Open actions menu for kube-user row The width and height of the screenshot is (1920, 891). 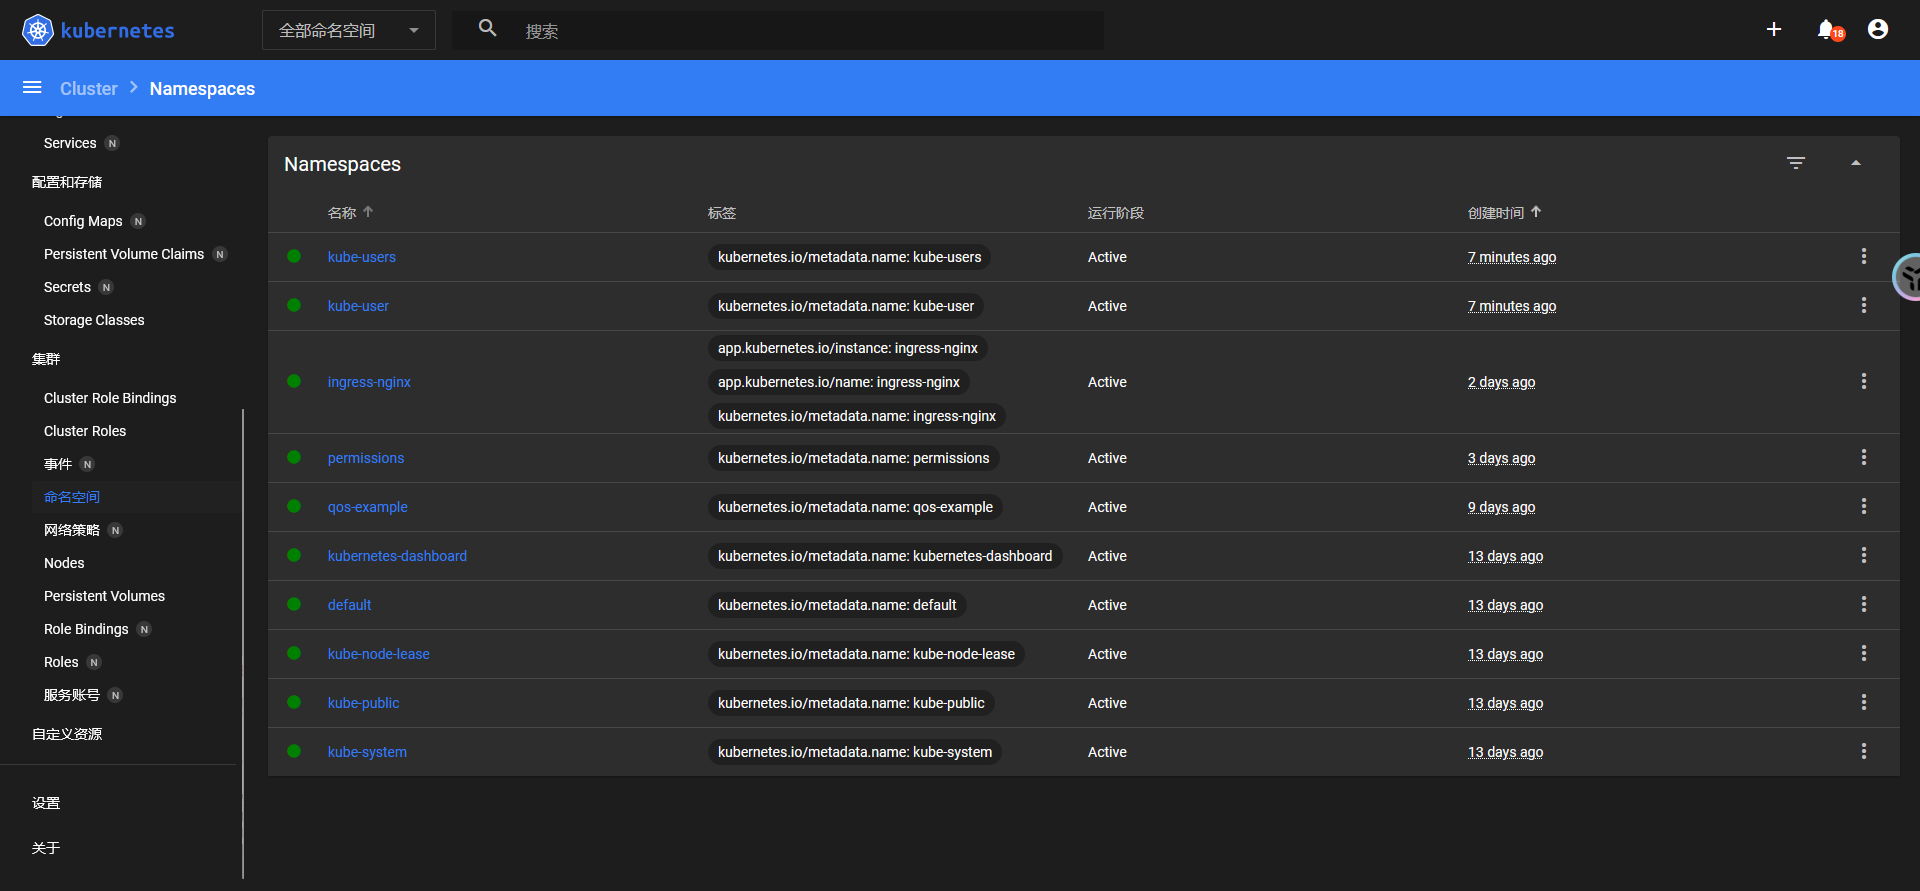point(1864,306)
